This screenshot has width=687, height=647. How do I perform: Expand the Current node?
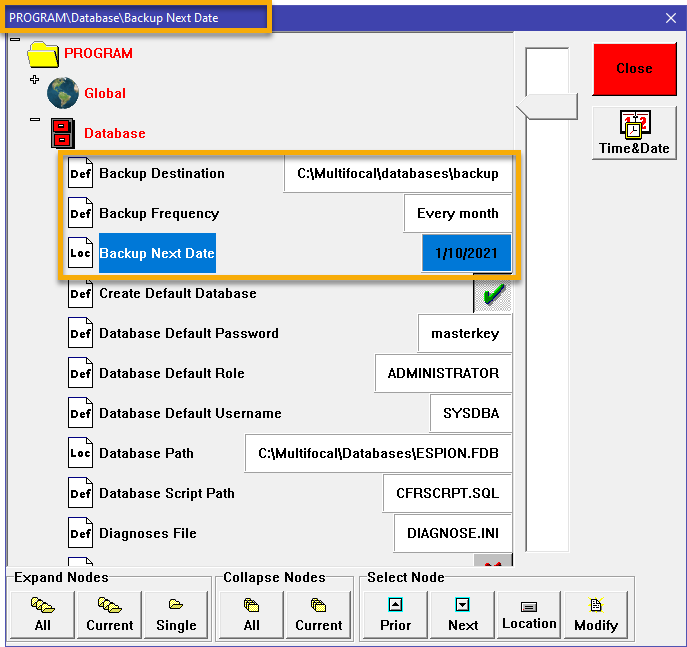coord(110,615)
